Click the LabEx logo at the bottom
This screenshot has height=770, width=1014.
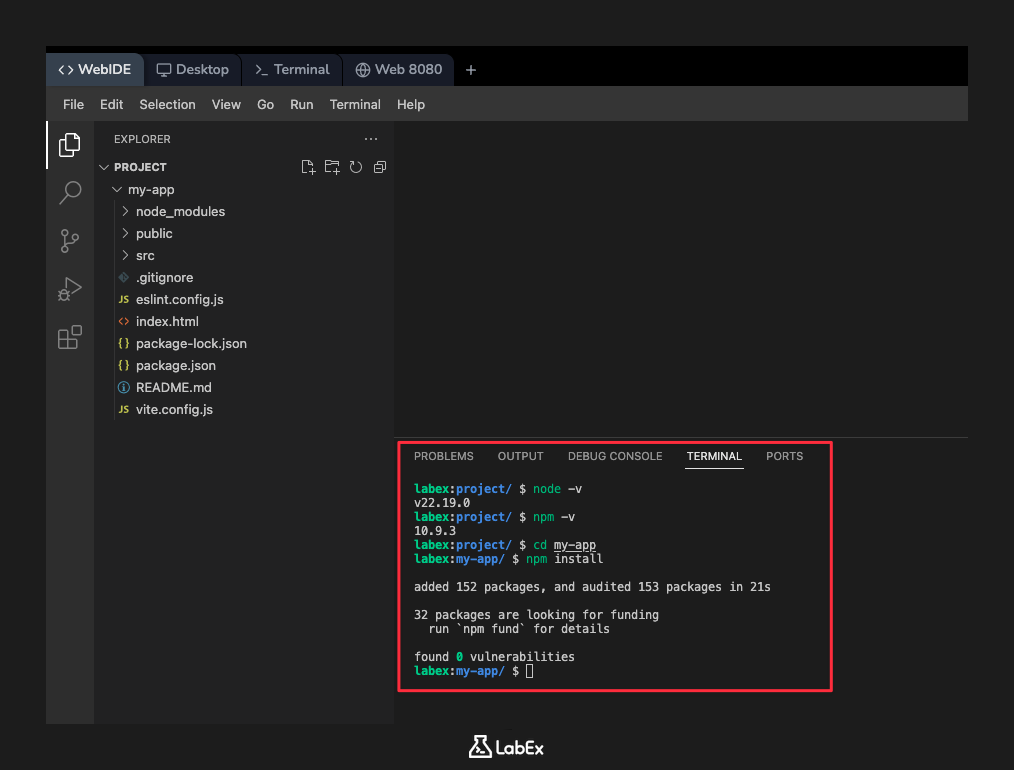pos(506,746)
